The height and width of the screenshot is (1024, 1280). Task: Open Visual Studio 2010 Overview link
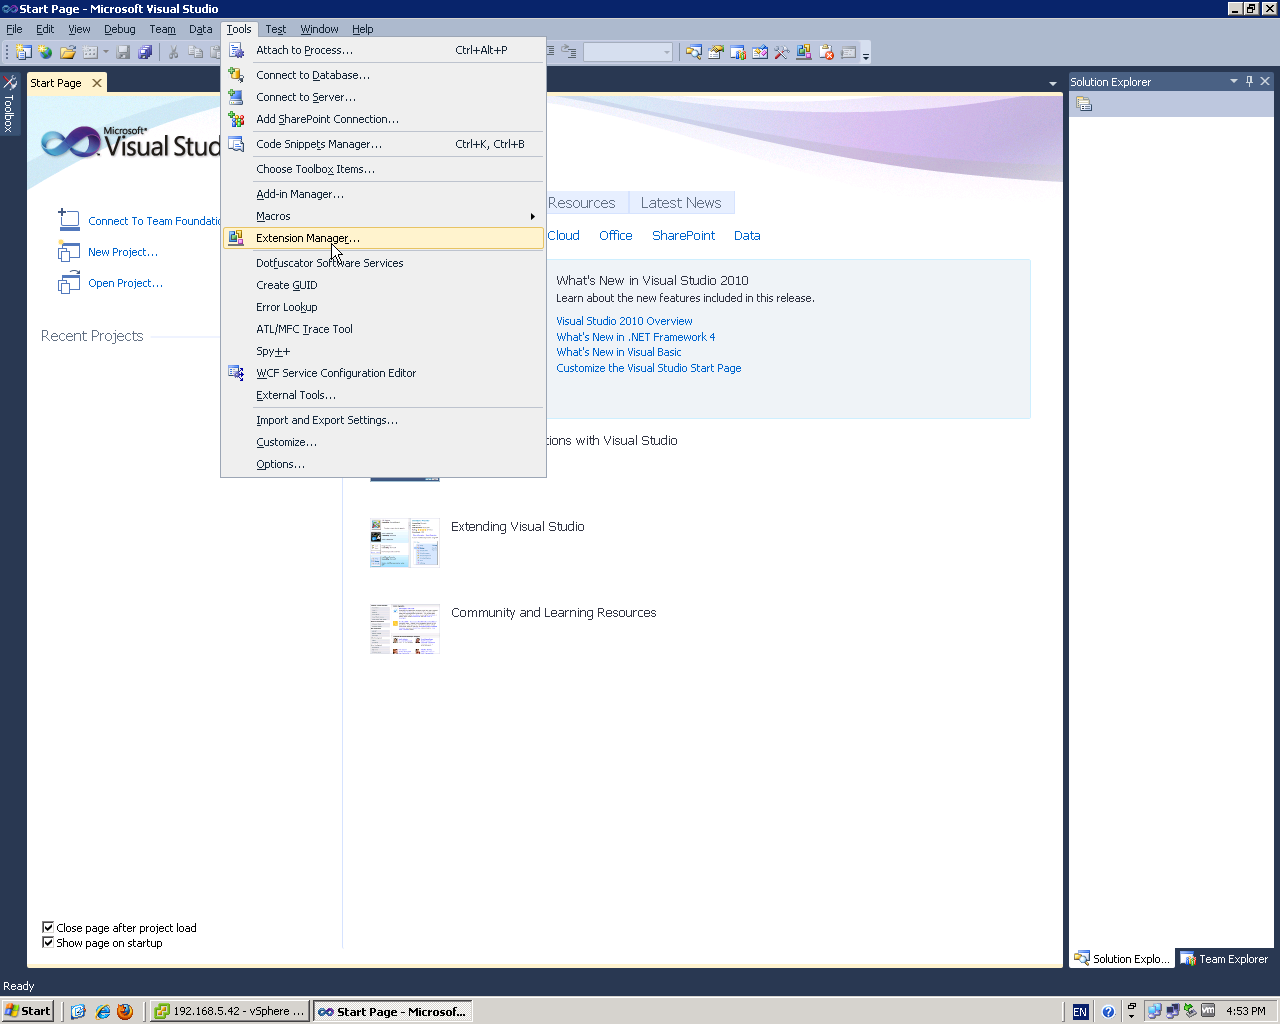tap(624, 321)
